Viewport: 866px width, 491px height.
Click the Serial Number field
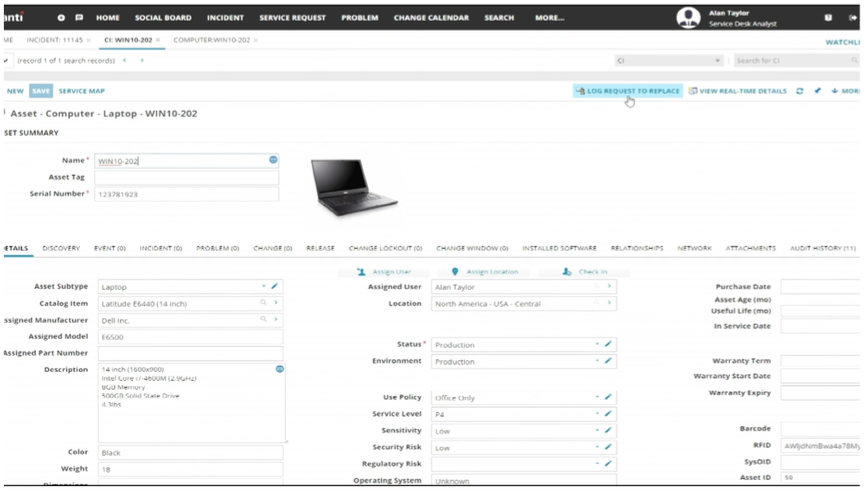[x=187, y=194]
